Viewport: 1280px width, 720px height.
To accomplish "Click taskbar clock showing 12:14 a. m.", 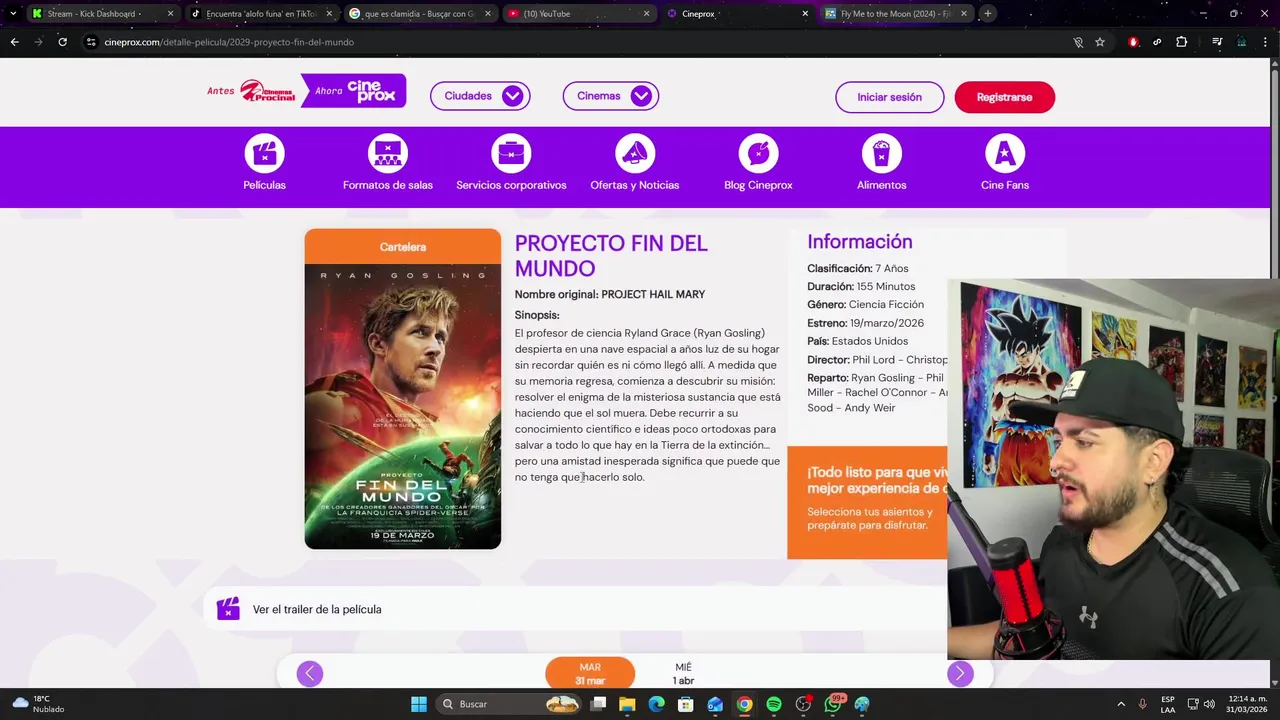I will click(1247, 704).
